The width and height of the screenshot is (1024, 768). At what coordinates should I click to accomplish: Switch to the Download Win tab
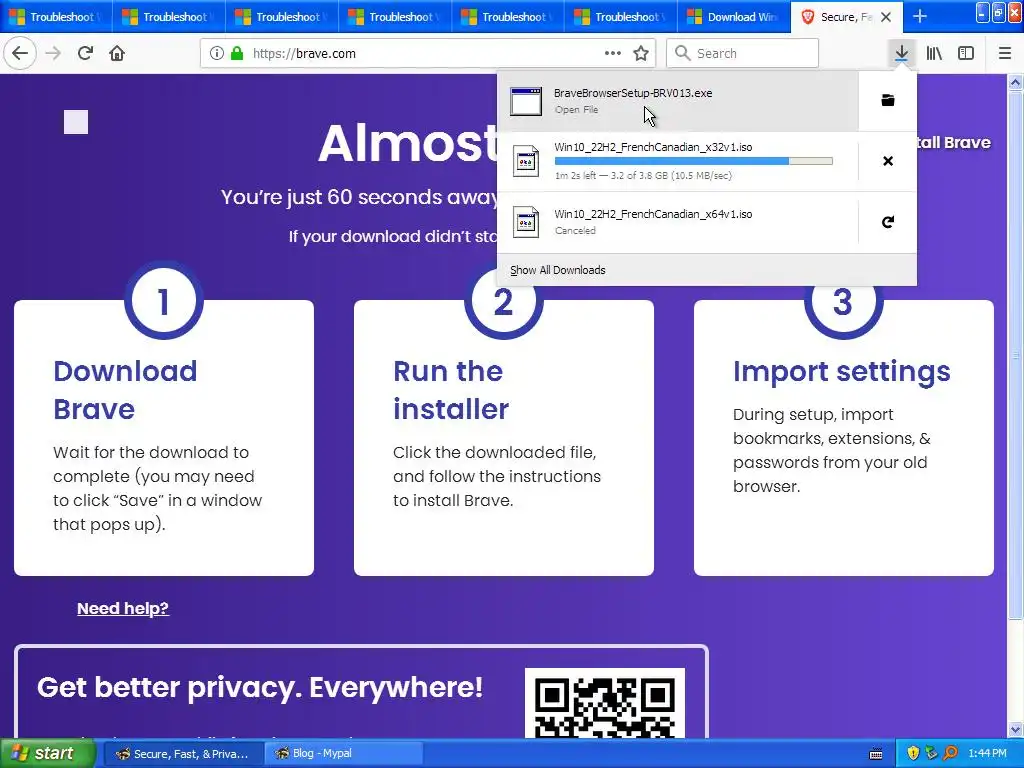pyautogui.click(x=734, y=17)
